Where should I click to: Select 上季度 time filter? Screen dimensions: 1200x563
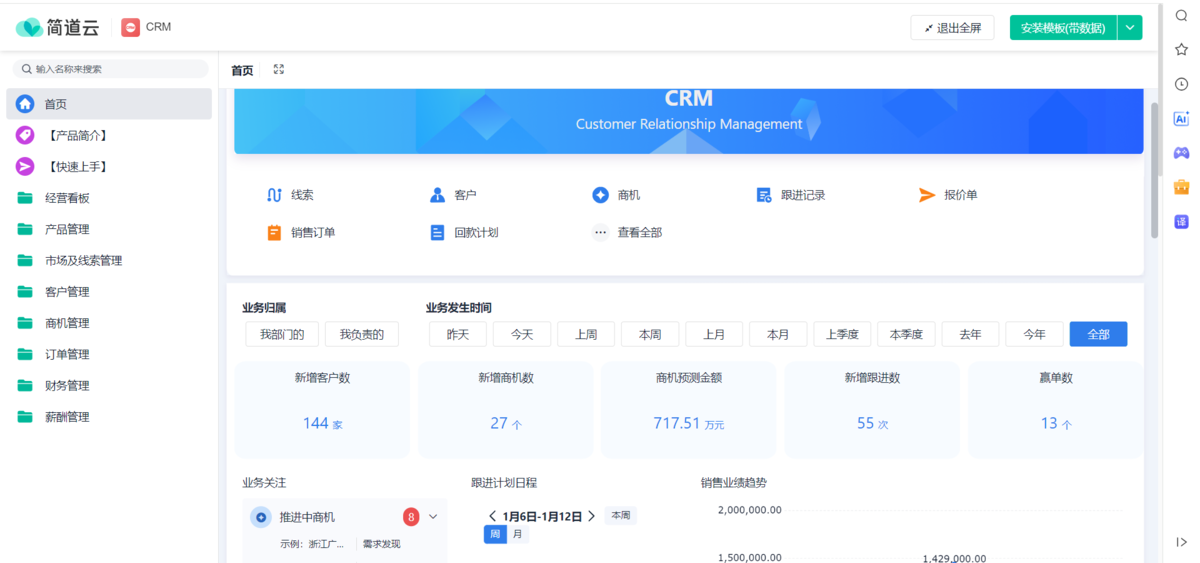(842, 334)
